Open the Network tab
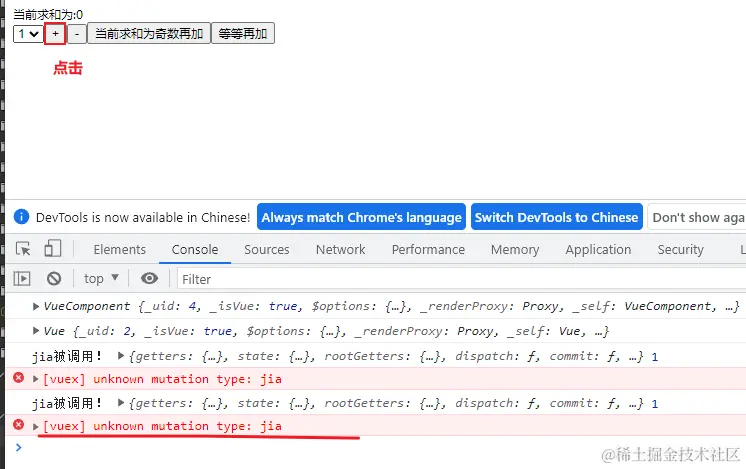This screenshot has height=469, width=746. pos(341,249)
